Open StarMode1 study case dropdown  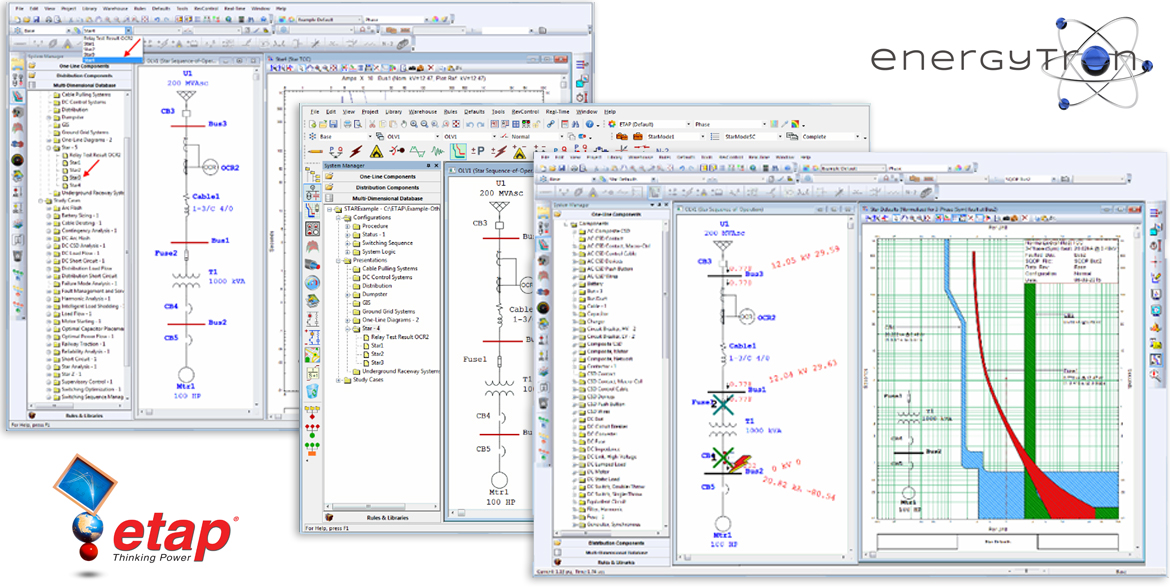pos(675,137)
